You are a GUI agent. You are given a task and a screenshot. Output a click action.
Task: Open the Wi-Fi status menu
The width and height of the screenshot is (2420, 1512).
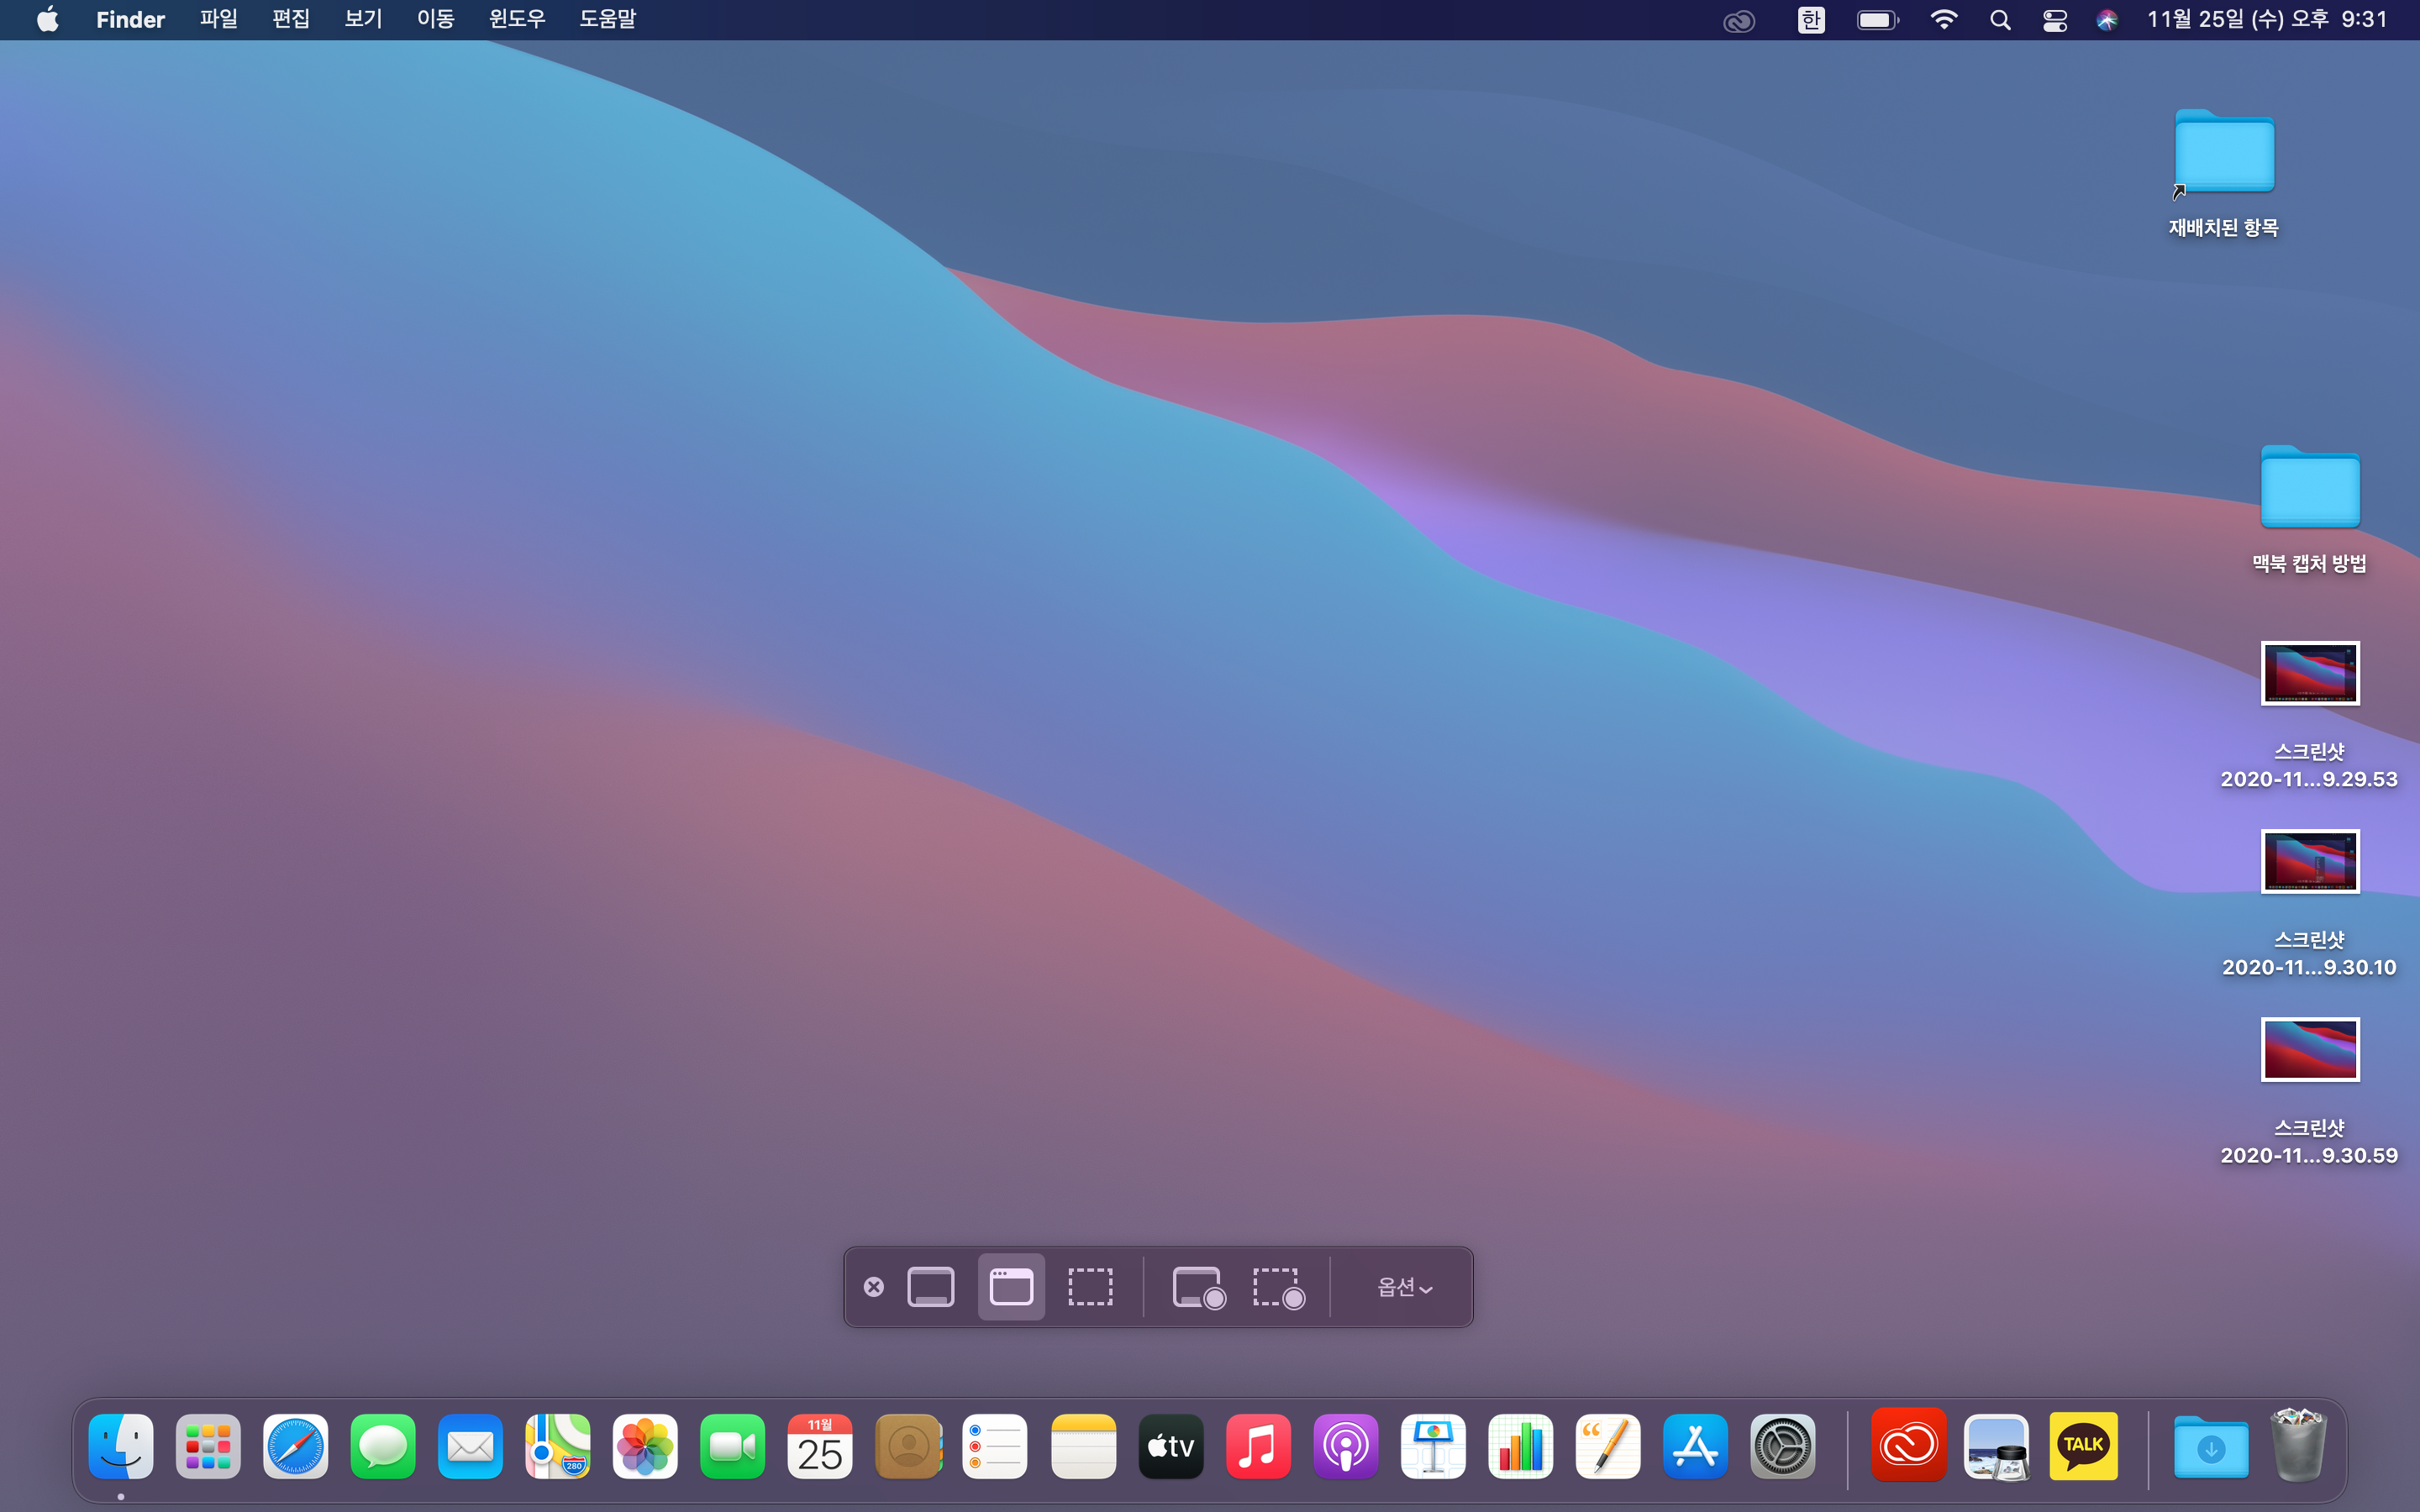coord(1943,20)
